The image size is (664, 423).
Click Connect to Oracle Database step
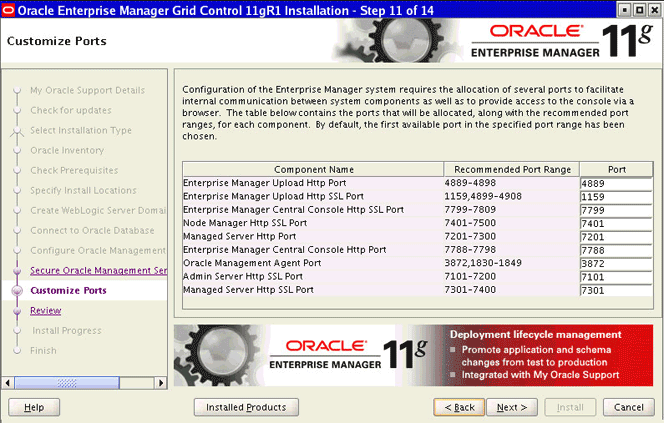(x=92, y=230)
